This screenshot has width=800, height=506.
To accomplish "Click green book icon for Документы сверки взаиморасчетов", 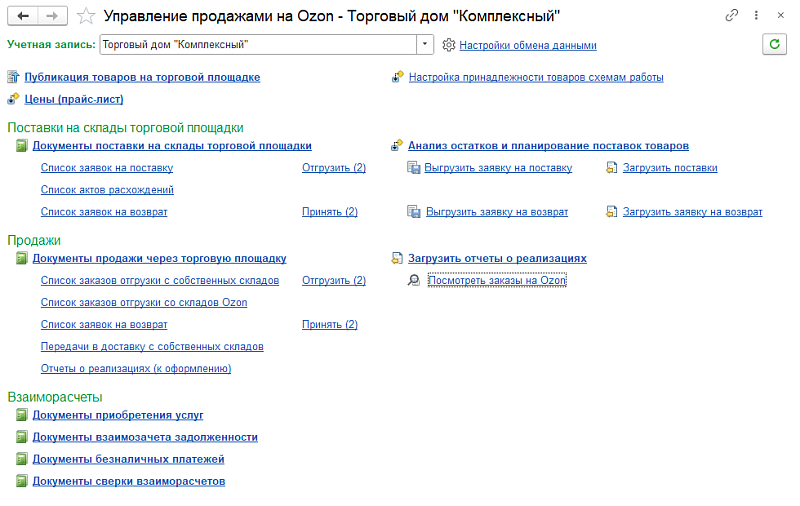I will point(21,481).
